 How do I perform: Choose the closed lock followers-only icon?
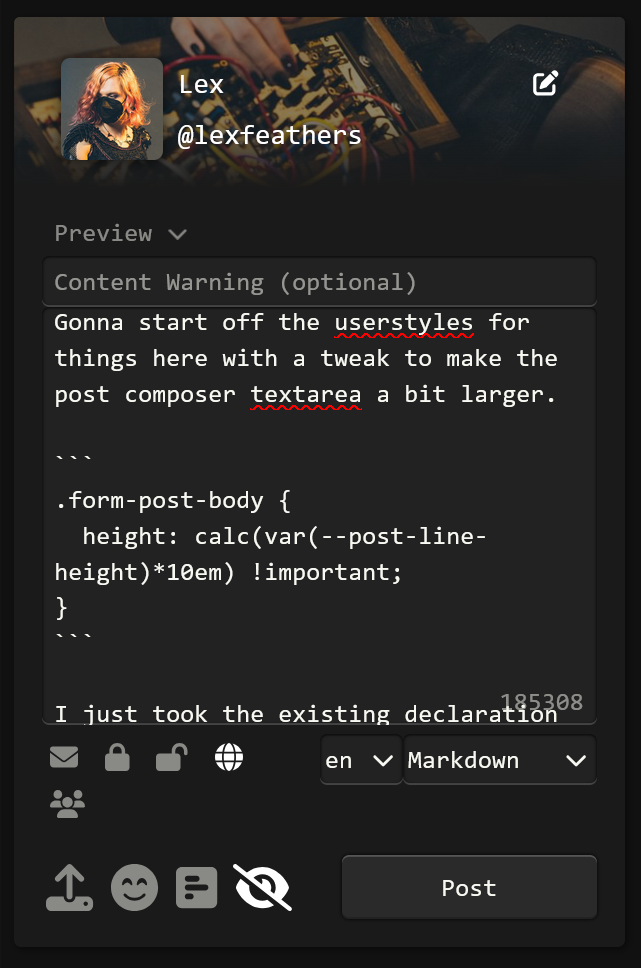[x=117, y=759]
